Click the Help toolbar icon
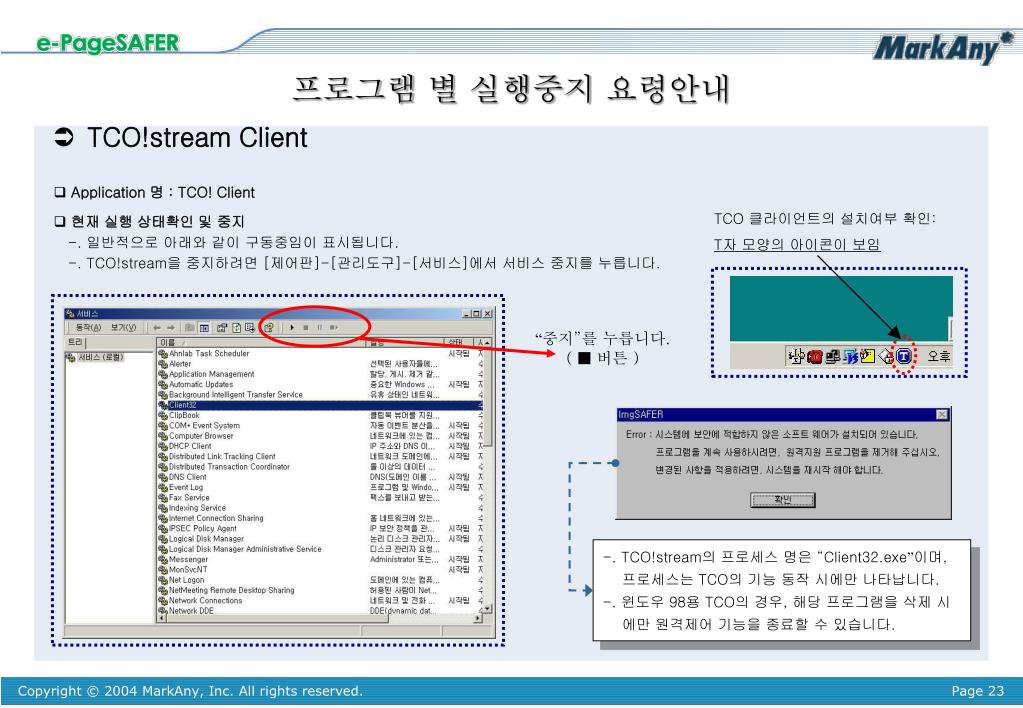This screenshot has width=1023, height=708. (x=268, y=328)
